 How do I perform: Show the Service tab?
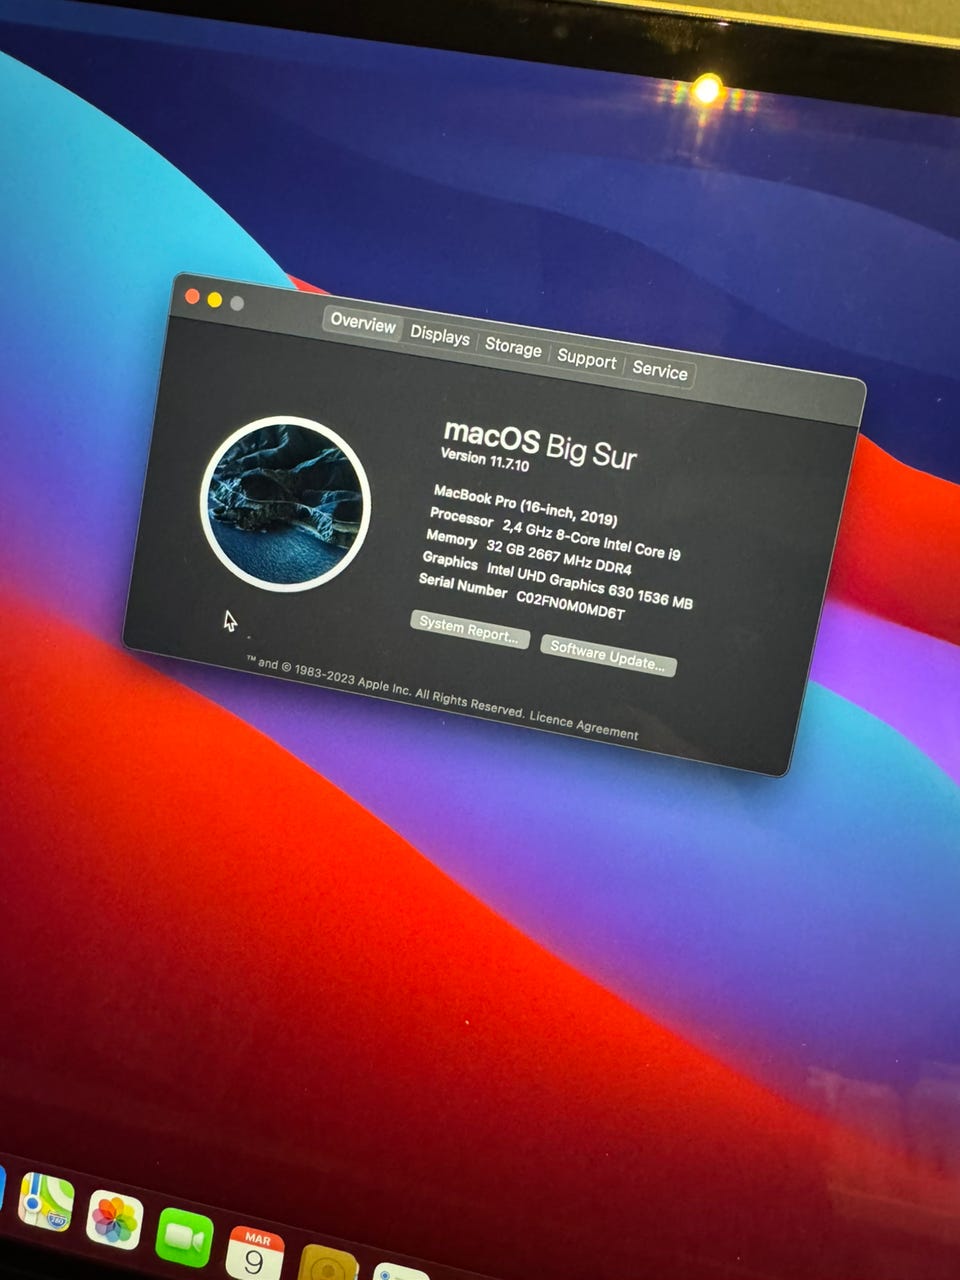pyautogui.click(x=660, y=370)
